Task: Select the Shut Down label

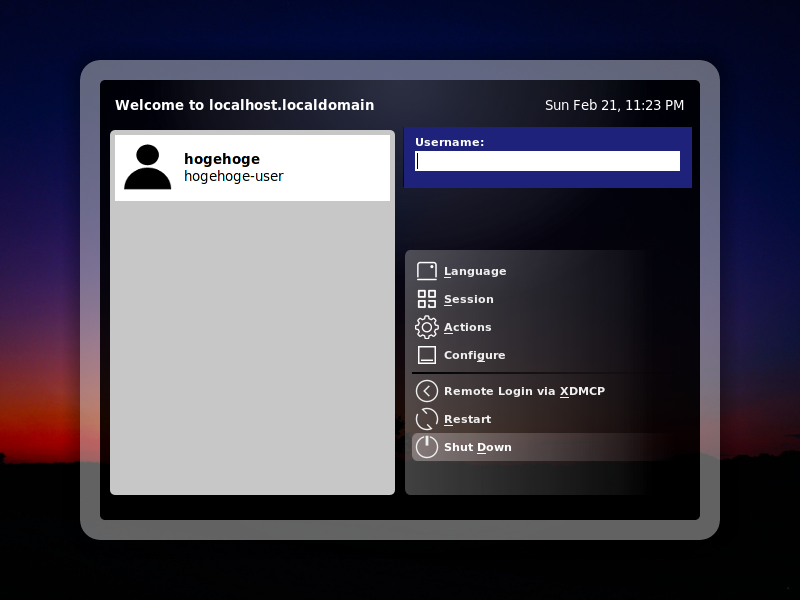Action: (478, 447)
